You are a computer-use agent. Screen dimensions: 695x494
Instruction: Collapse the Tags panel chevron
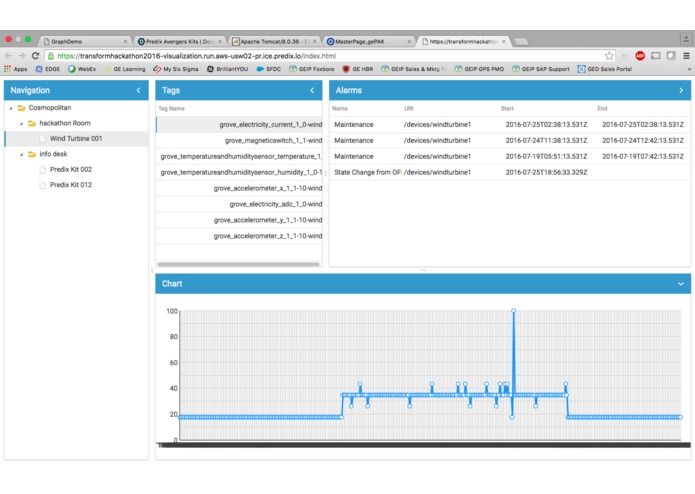[312, 90]
